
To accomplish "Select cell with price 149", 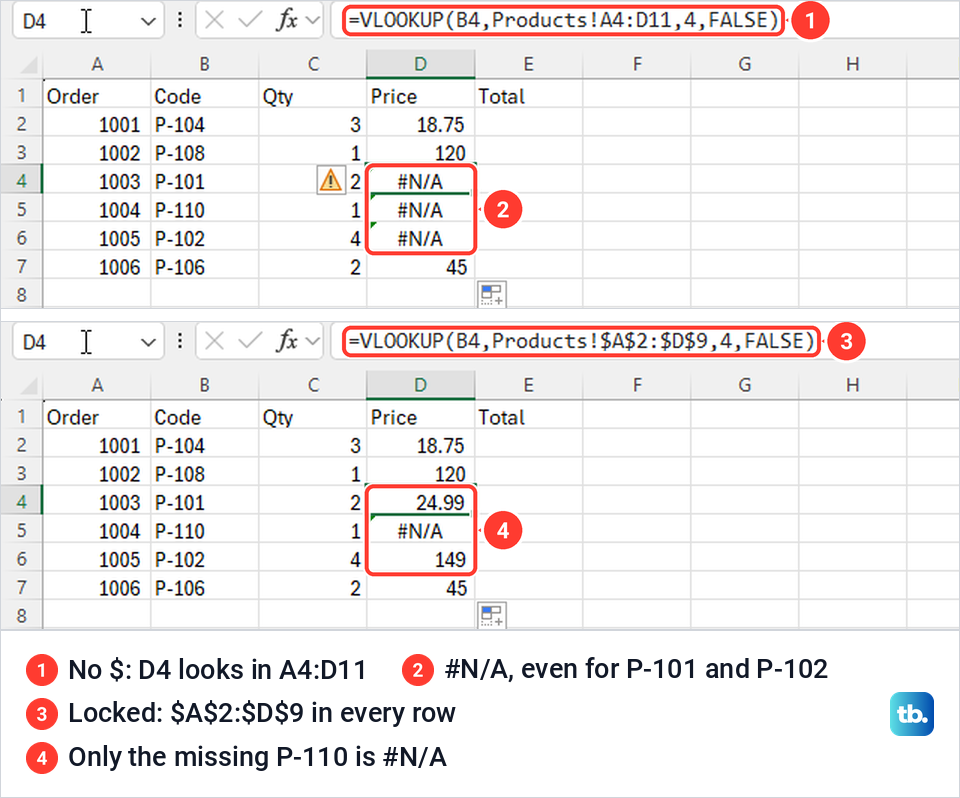I will pos(421,559).
